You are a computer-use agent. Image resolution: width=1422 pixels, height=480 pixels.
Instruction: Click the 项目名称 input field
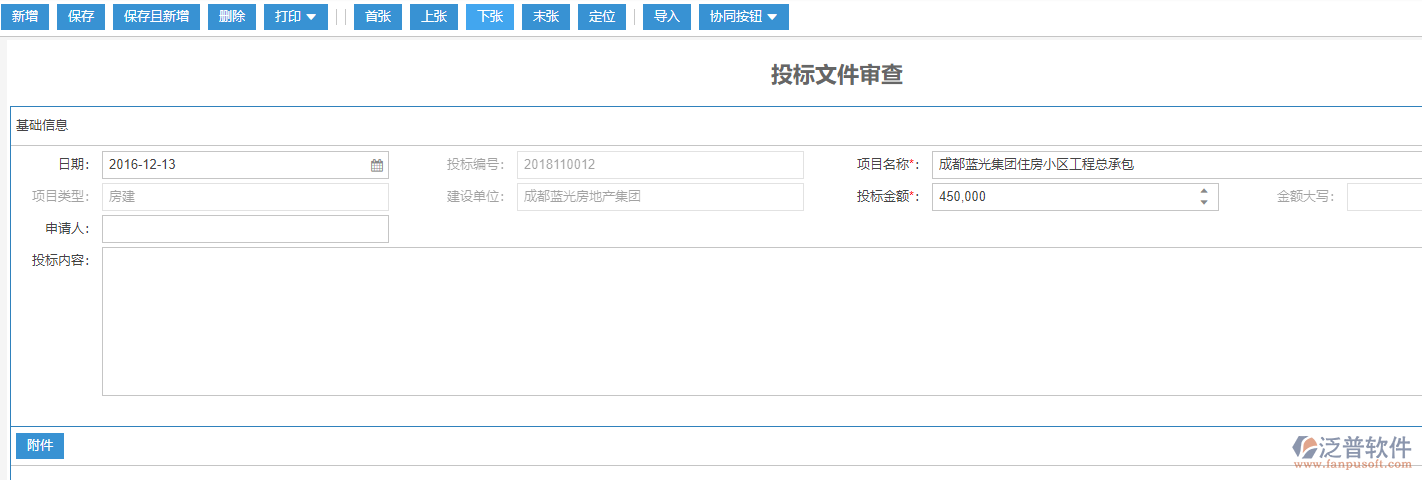[1176, 165]
